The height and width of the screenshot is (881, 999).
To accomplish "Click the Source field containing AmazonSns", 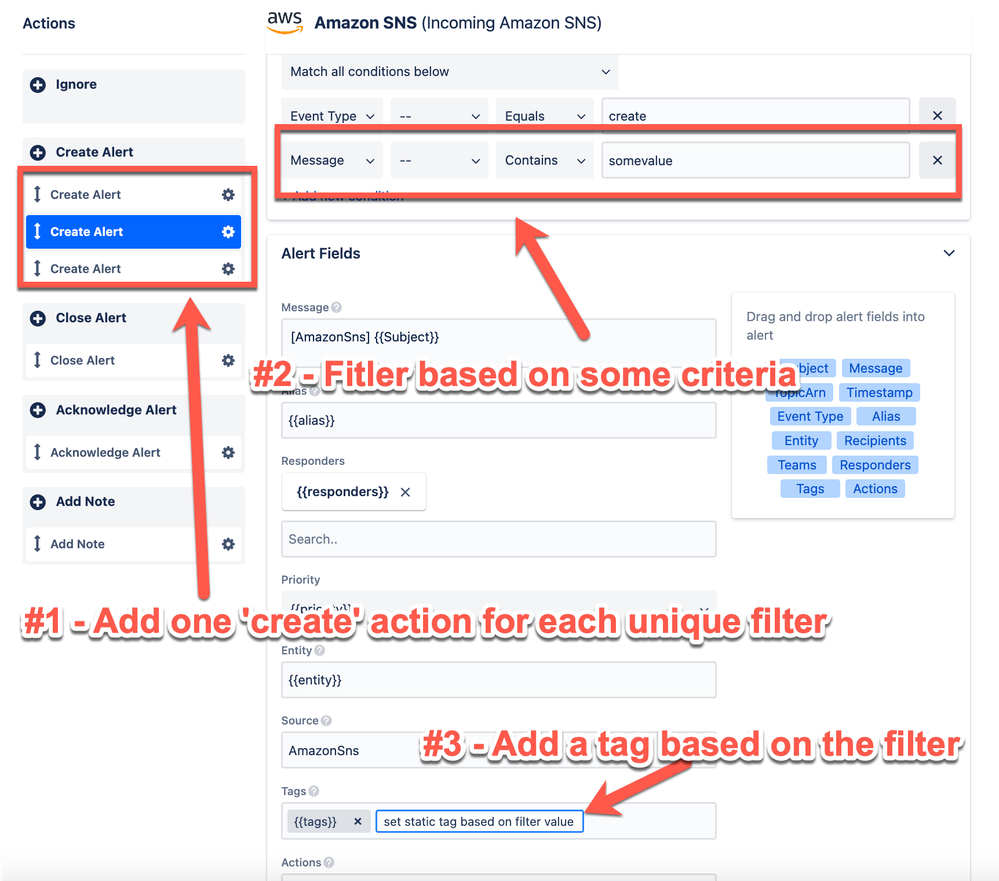I will pyautogui.click(x=499, y=750).
